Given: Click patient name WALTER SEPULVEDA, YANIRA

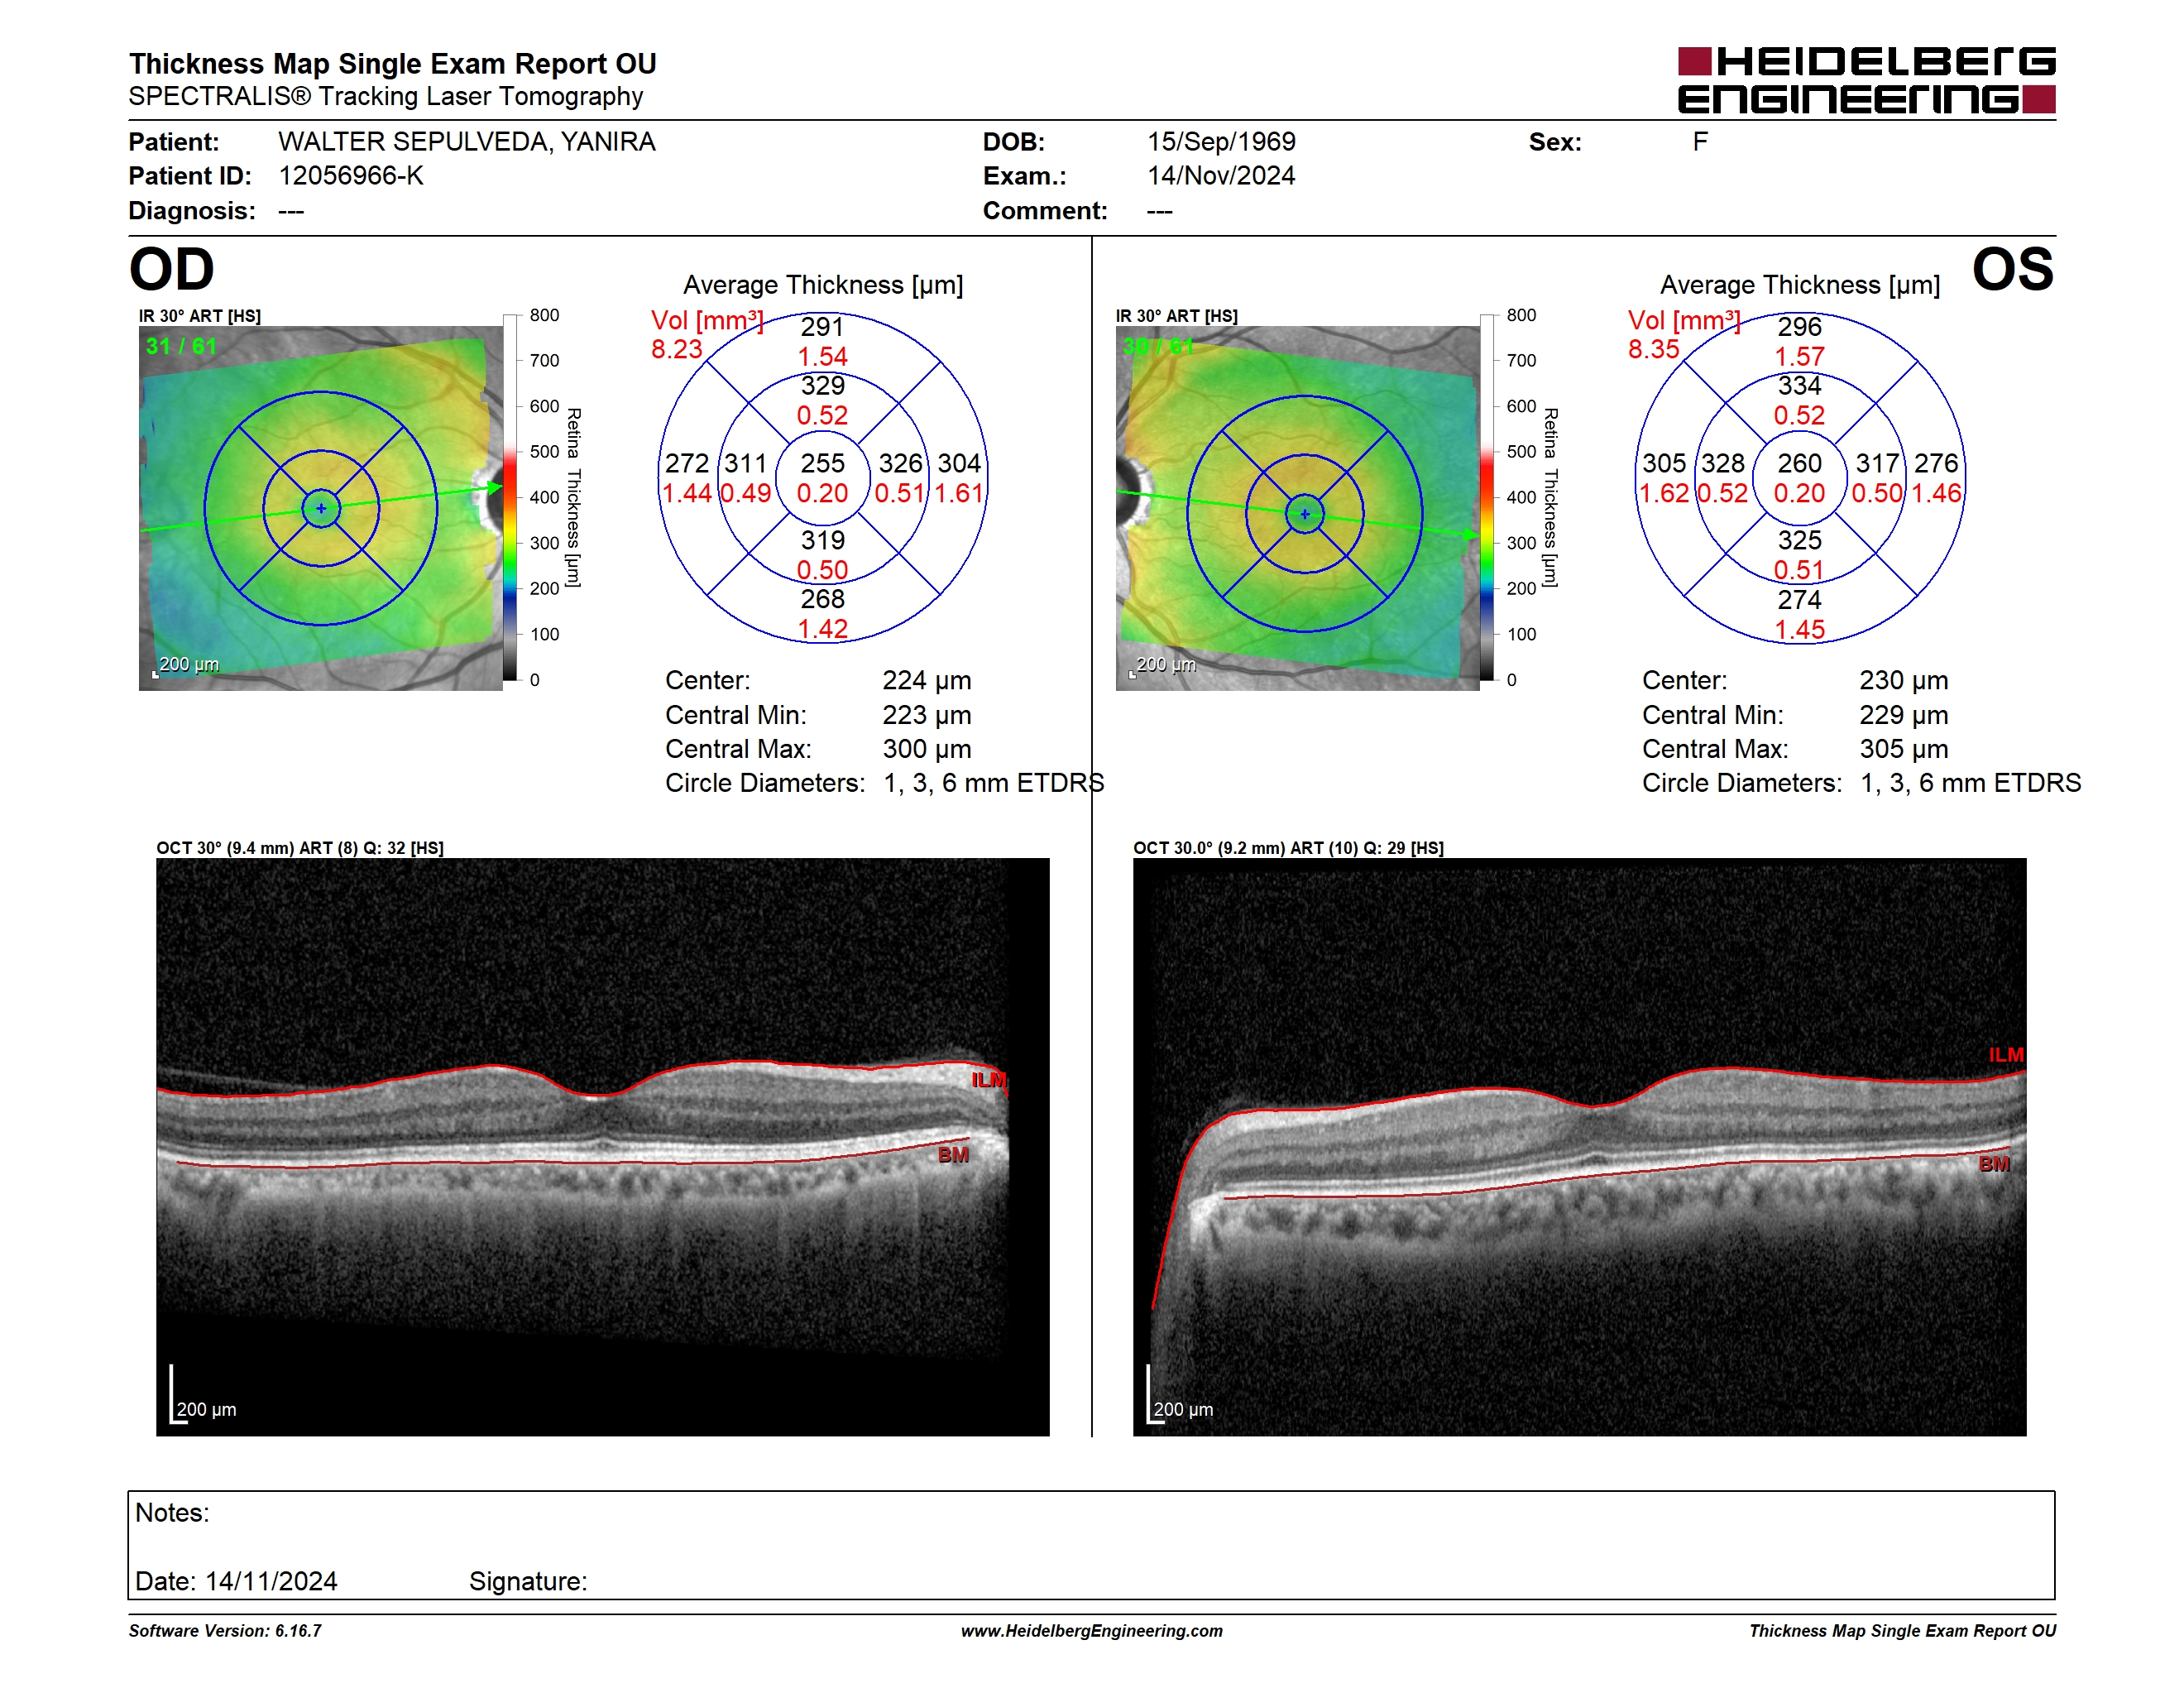Looking at the screenshot, I should click(x=466, y=142).
